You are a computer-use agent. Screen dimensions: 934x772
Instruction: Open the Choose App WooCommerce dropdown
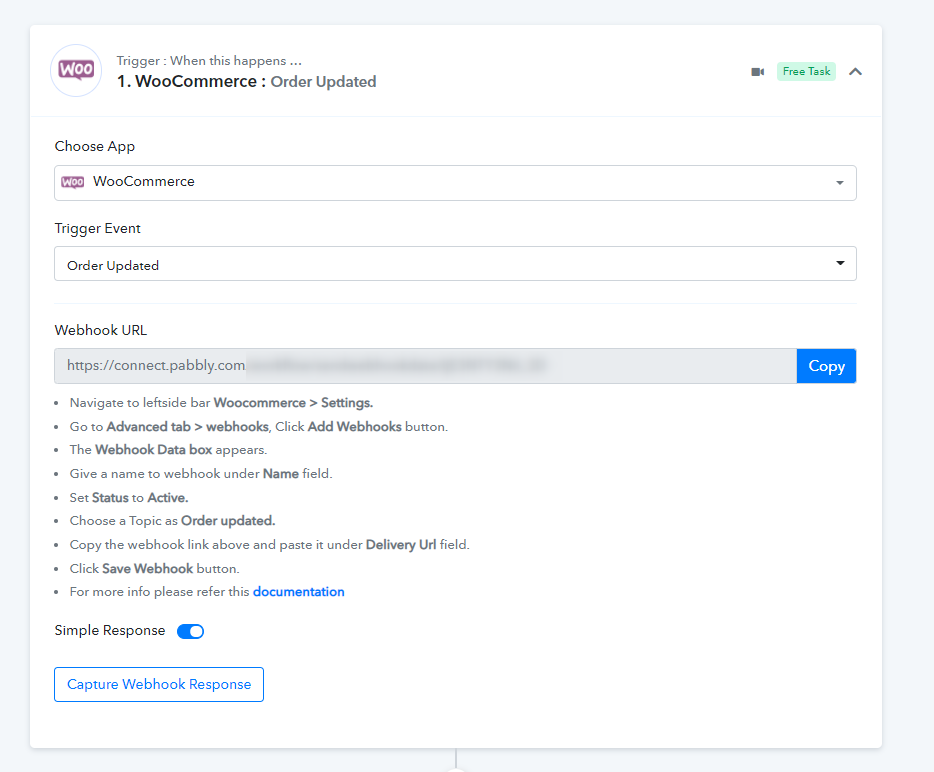[x=455, y=183]
